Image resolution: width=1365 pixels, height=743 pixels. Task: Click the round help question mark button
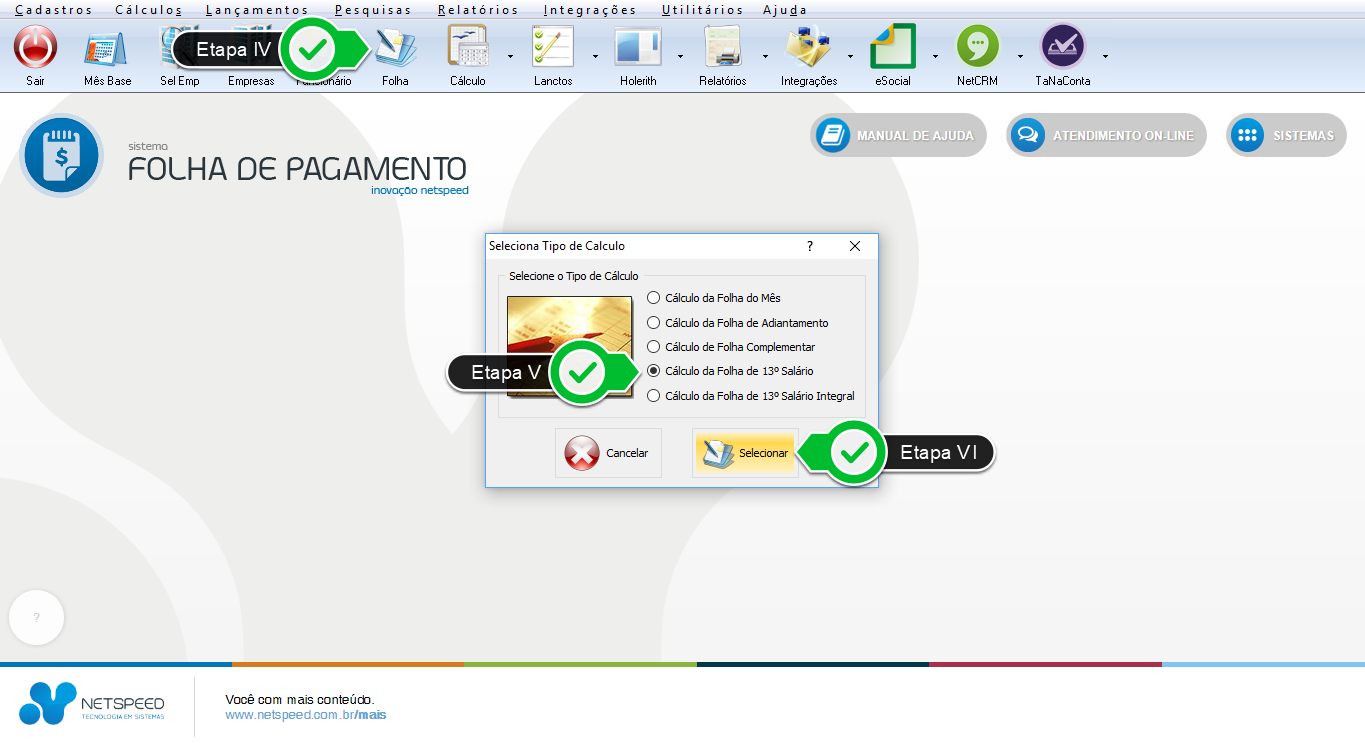(x=37, y=618)
